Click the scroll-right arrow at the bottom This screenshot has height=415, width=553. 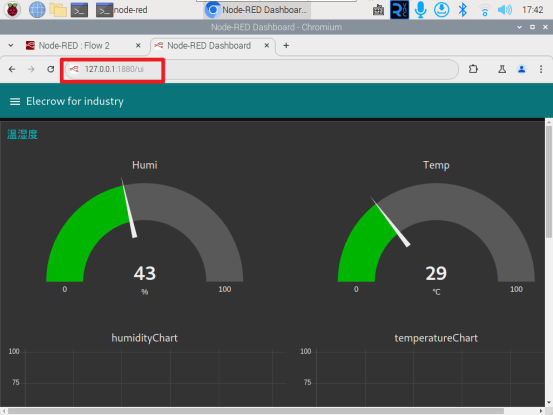[541, 411]
